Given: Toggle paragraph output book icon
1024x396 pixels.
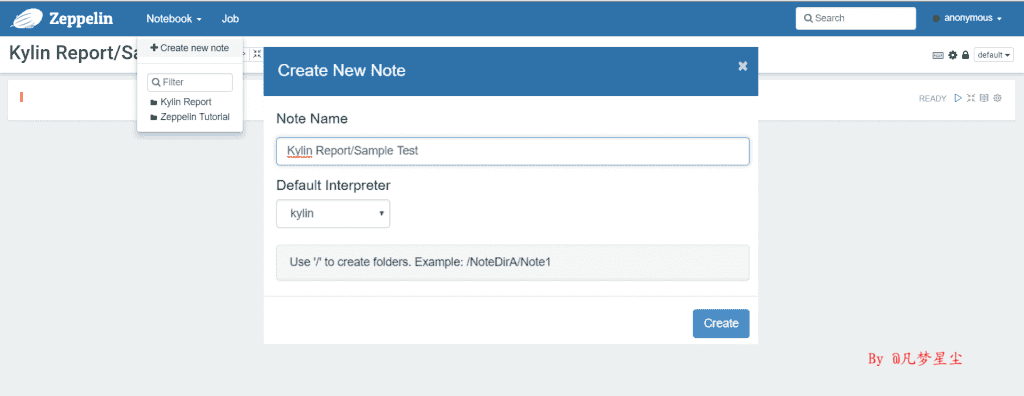Looking at the screenshot, I should click(984, 98).
